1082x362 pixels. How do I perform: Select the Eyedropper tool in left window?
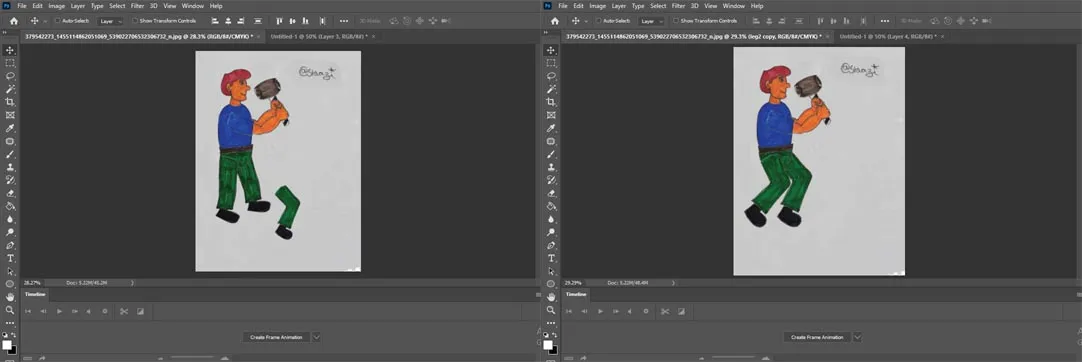pos(10,128)
